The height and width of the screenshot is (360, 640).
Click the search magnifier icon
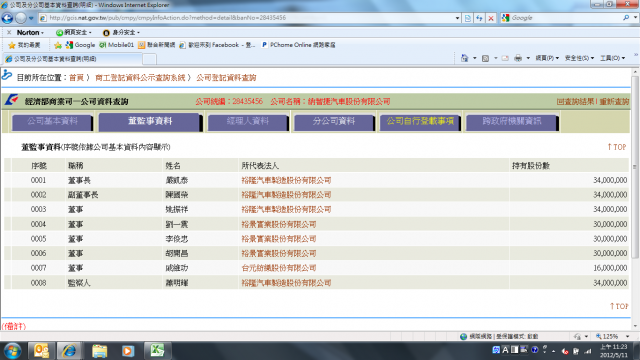coord(626,18)
